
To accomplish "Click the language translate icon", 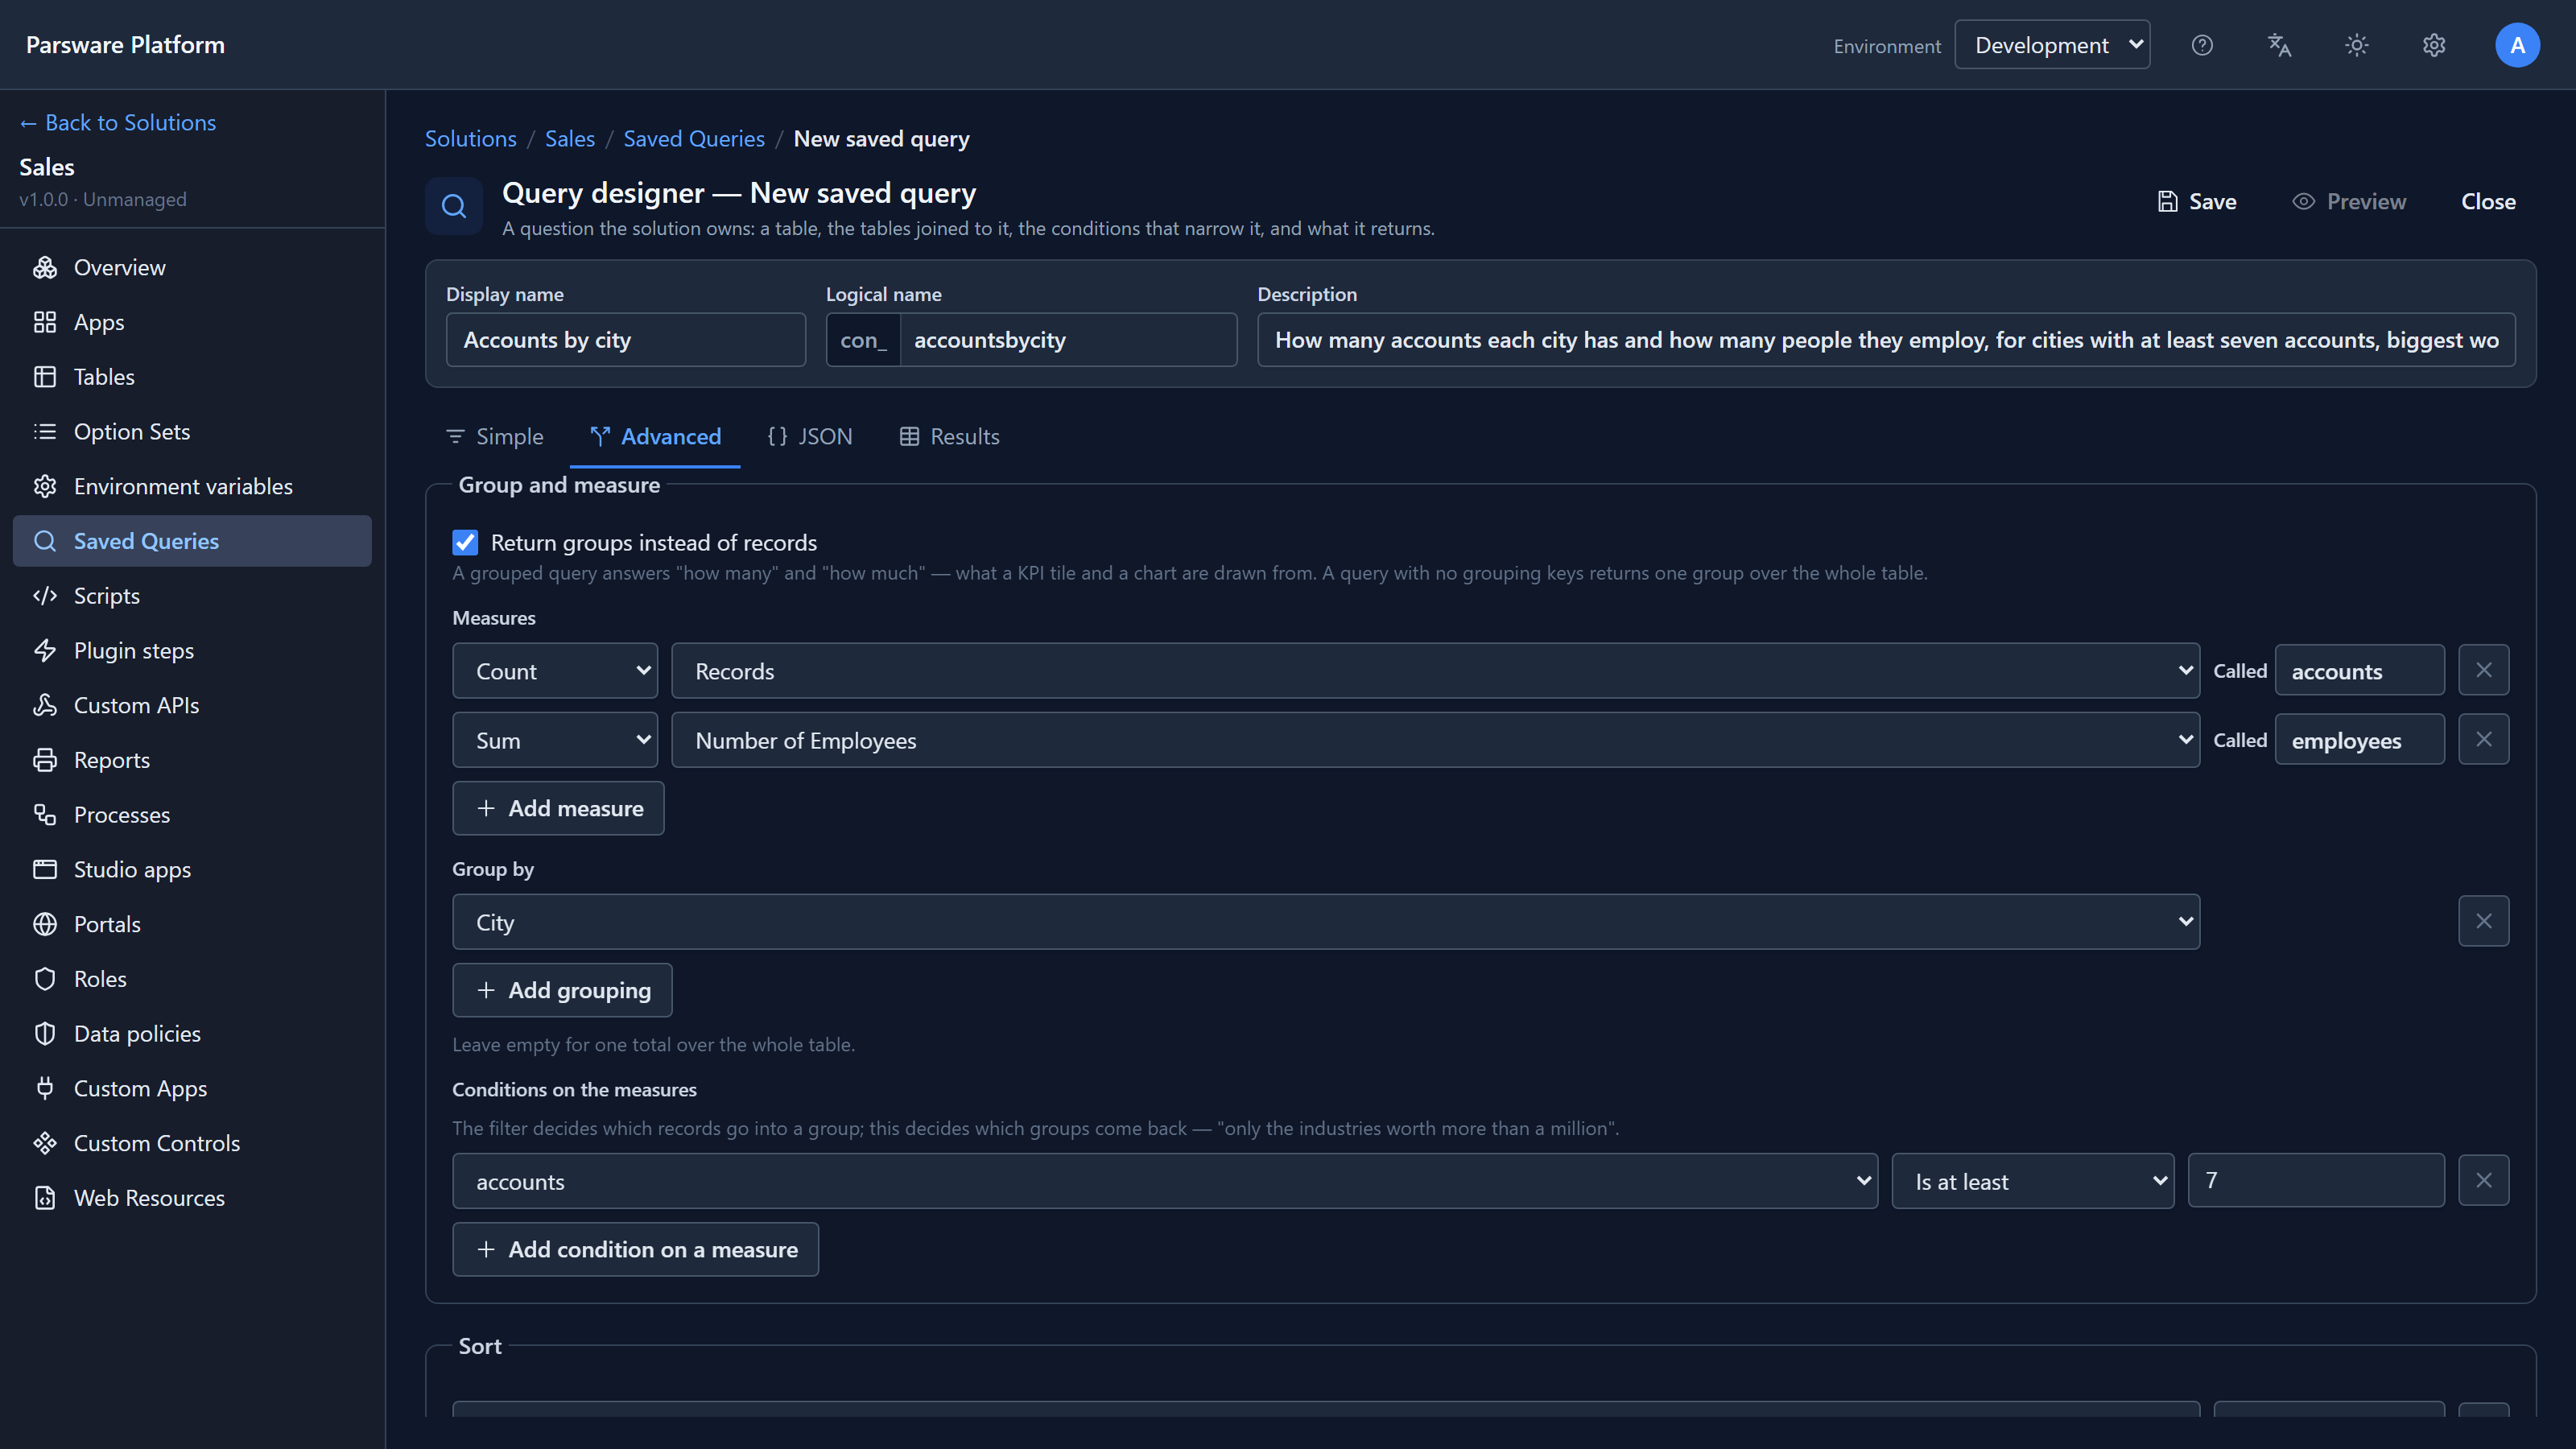I will [x=2279, y=45].
